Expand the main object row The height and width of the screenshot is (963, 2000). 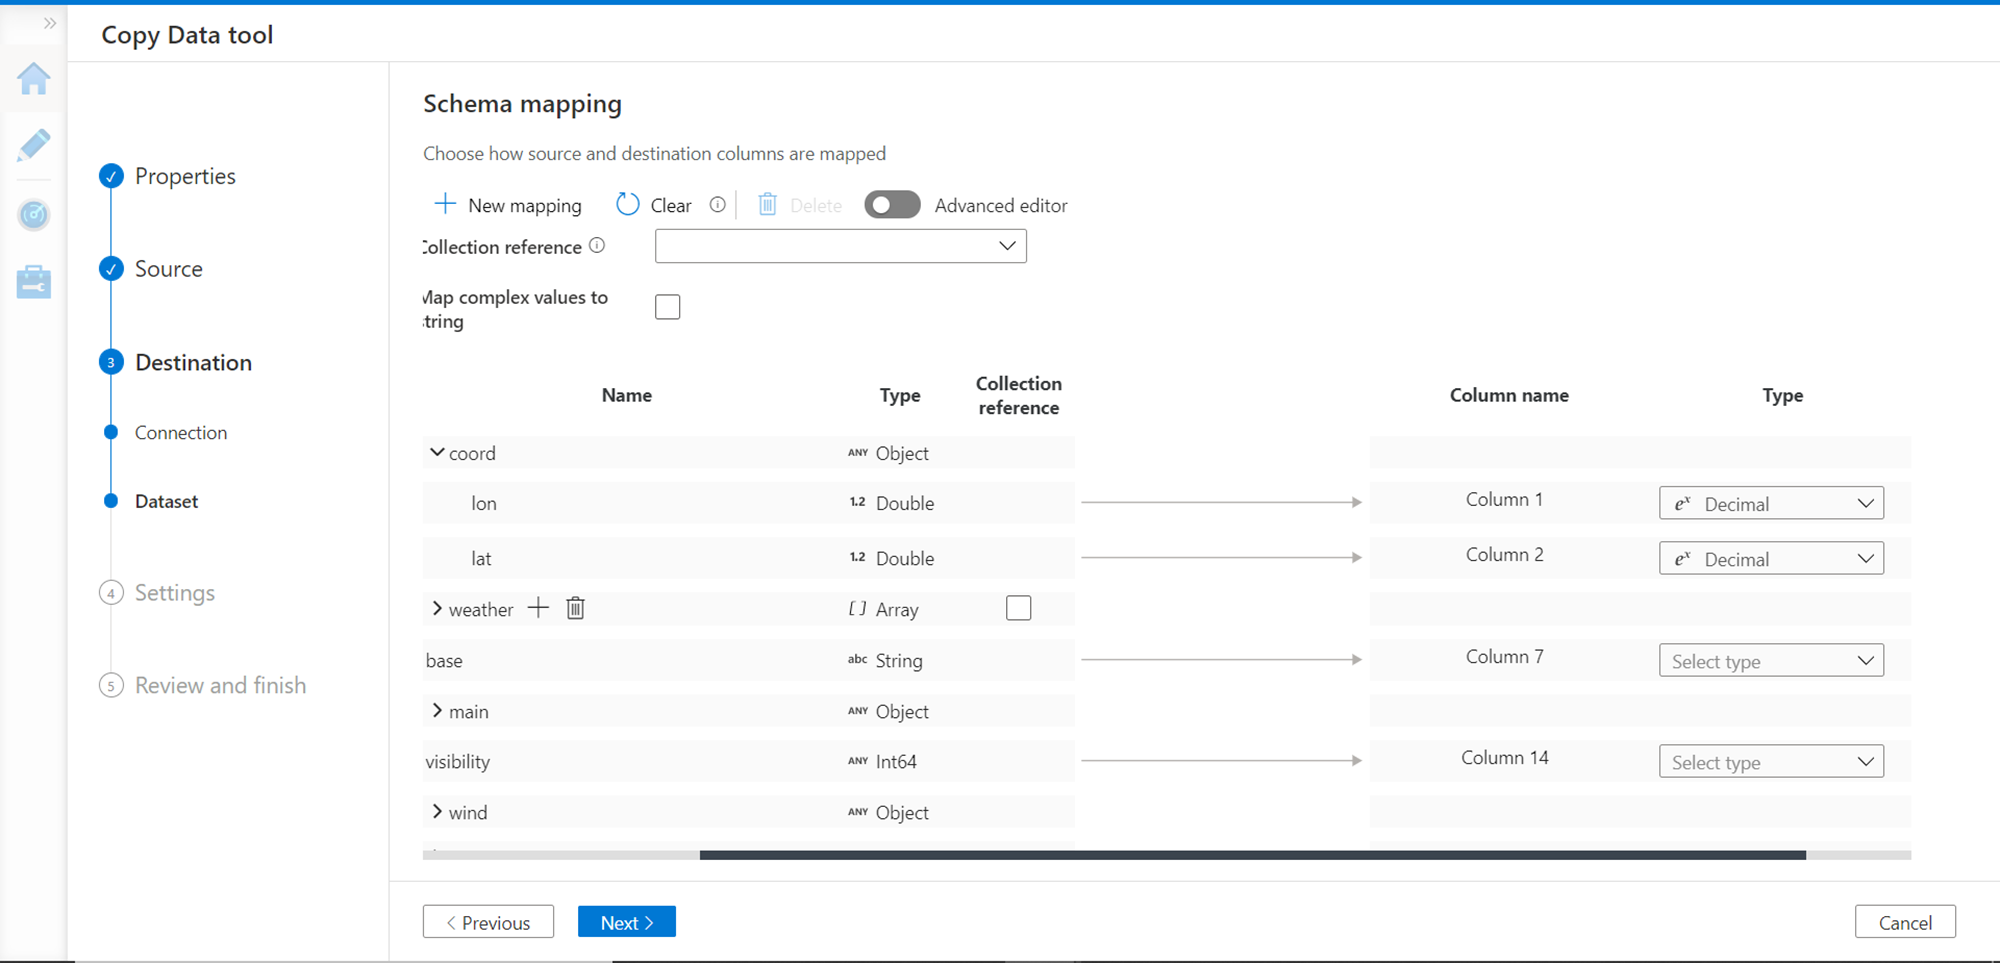(437, 711)
